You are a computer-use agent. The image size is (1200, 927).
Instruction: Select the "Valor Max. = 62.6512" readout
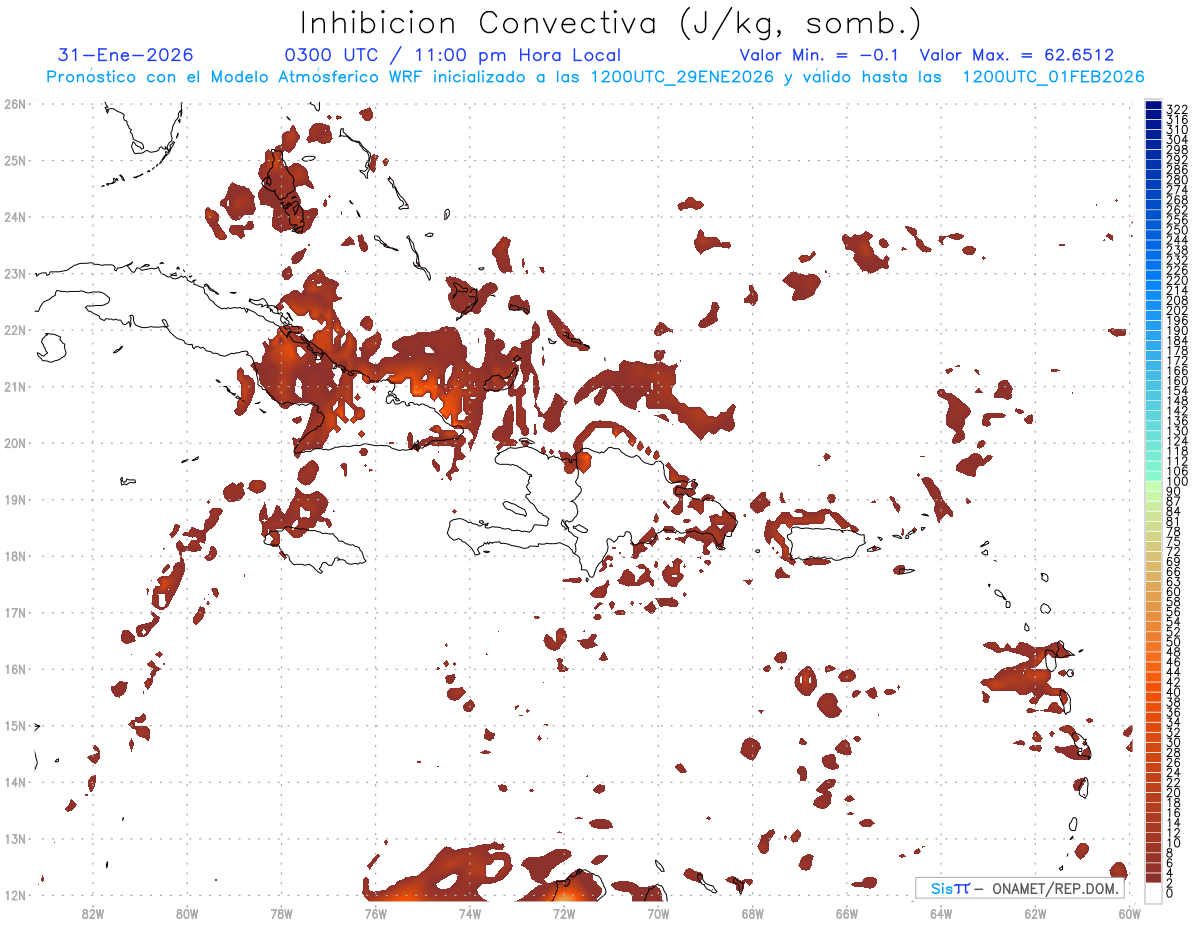[x=1017, y=56]
